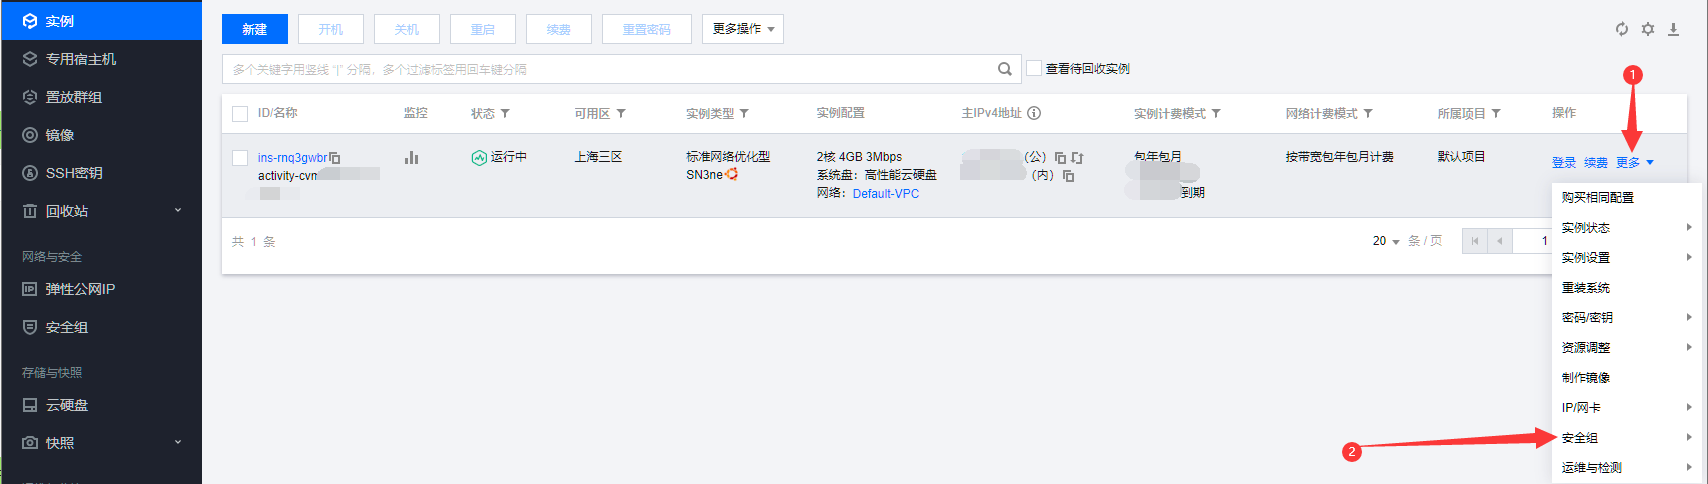Filter by 网络计费模式 column
This screenshot has height=484, width=1708.
coord(1368,114)
